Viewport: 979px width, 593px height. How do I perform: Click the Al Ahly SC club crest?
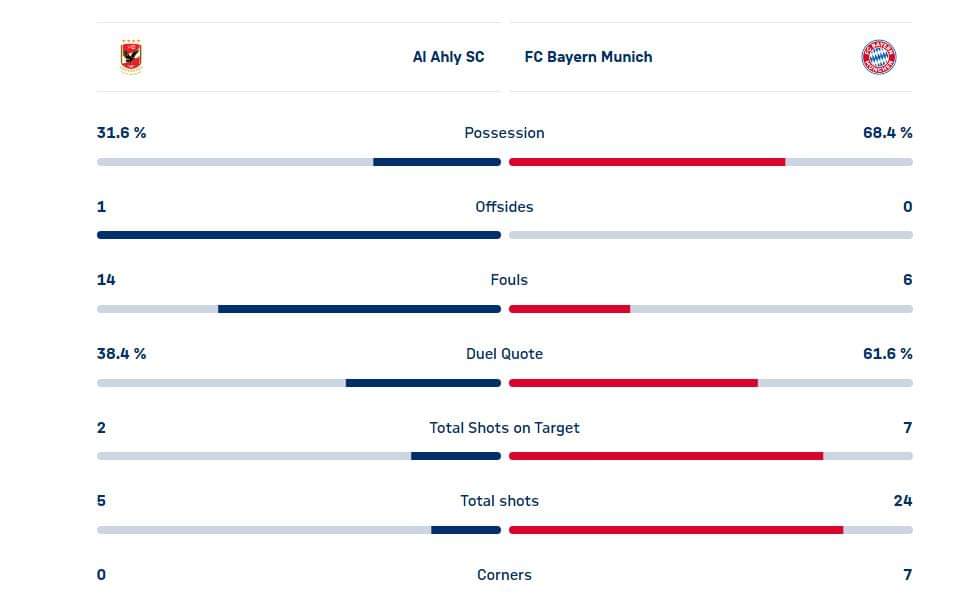131,57
